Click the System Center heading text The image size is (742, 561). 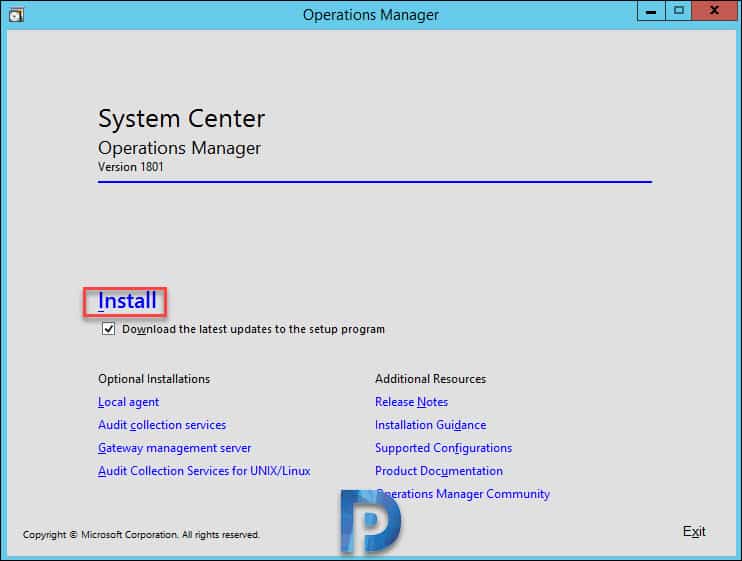(x=181, y=119)
